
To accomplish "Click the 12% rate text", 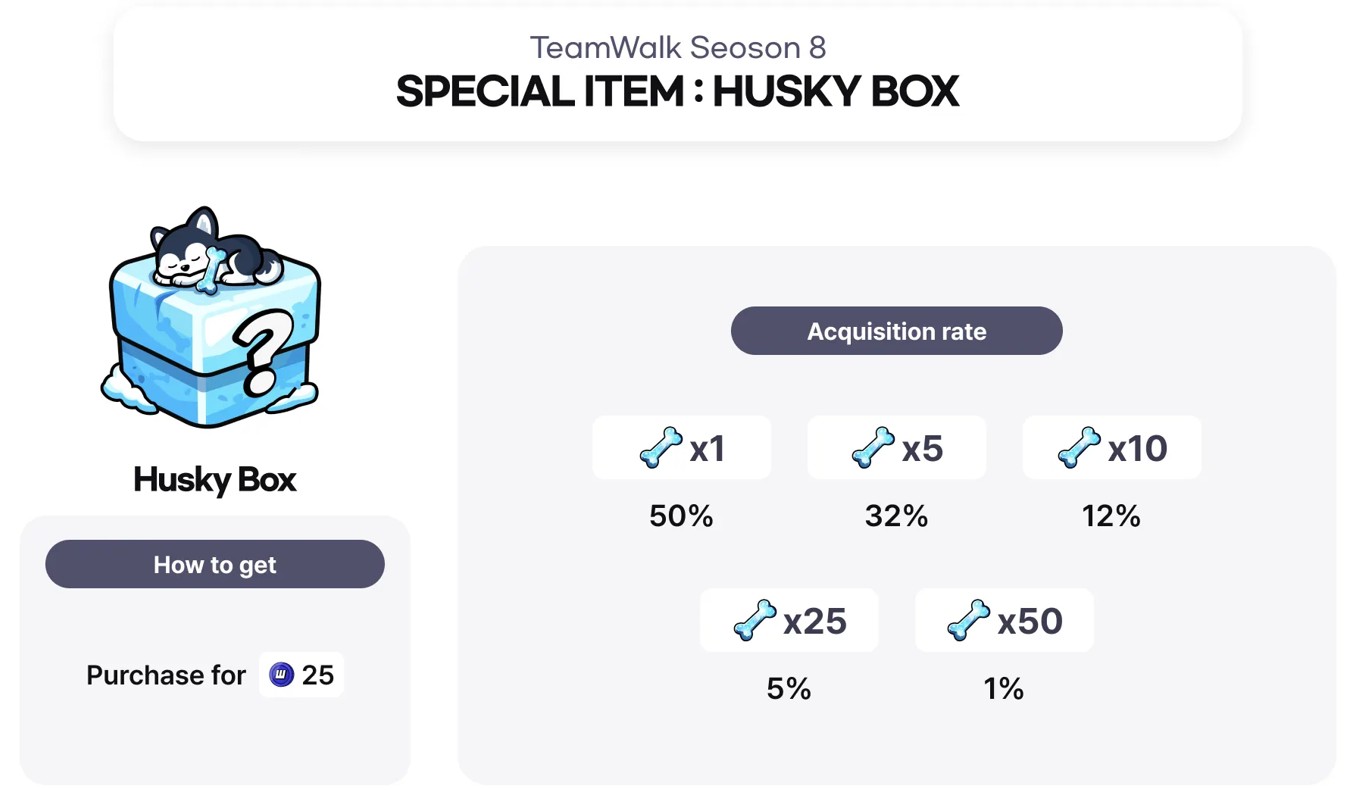I will pyautogui.click(x=1111, y=516).
